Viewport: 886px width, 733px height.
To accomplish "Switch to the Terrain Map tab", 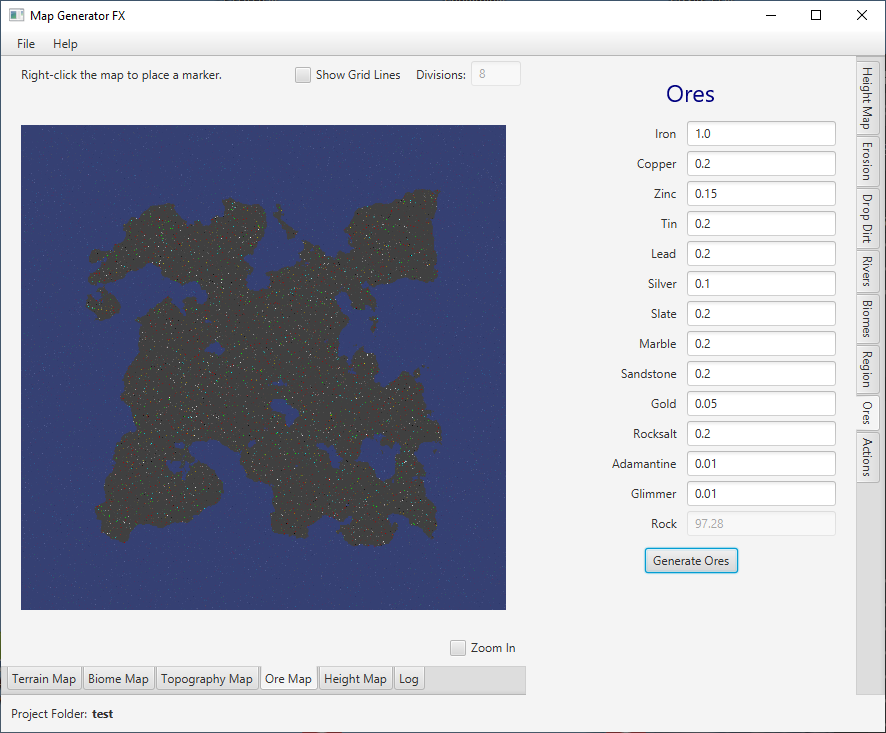I will click(x=44, y=679).
